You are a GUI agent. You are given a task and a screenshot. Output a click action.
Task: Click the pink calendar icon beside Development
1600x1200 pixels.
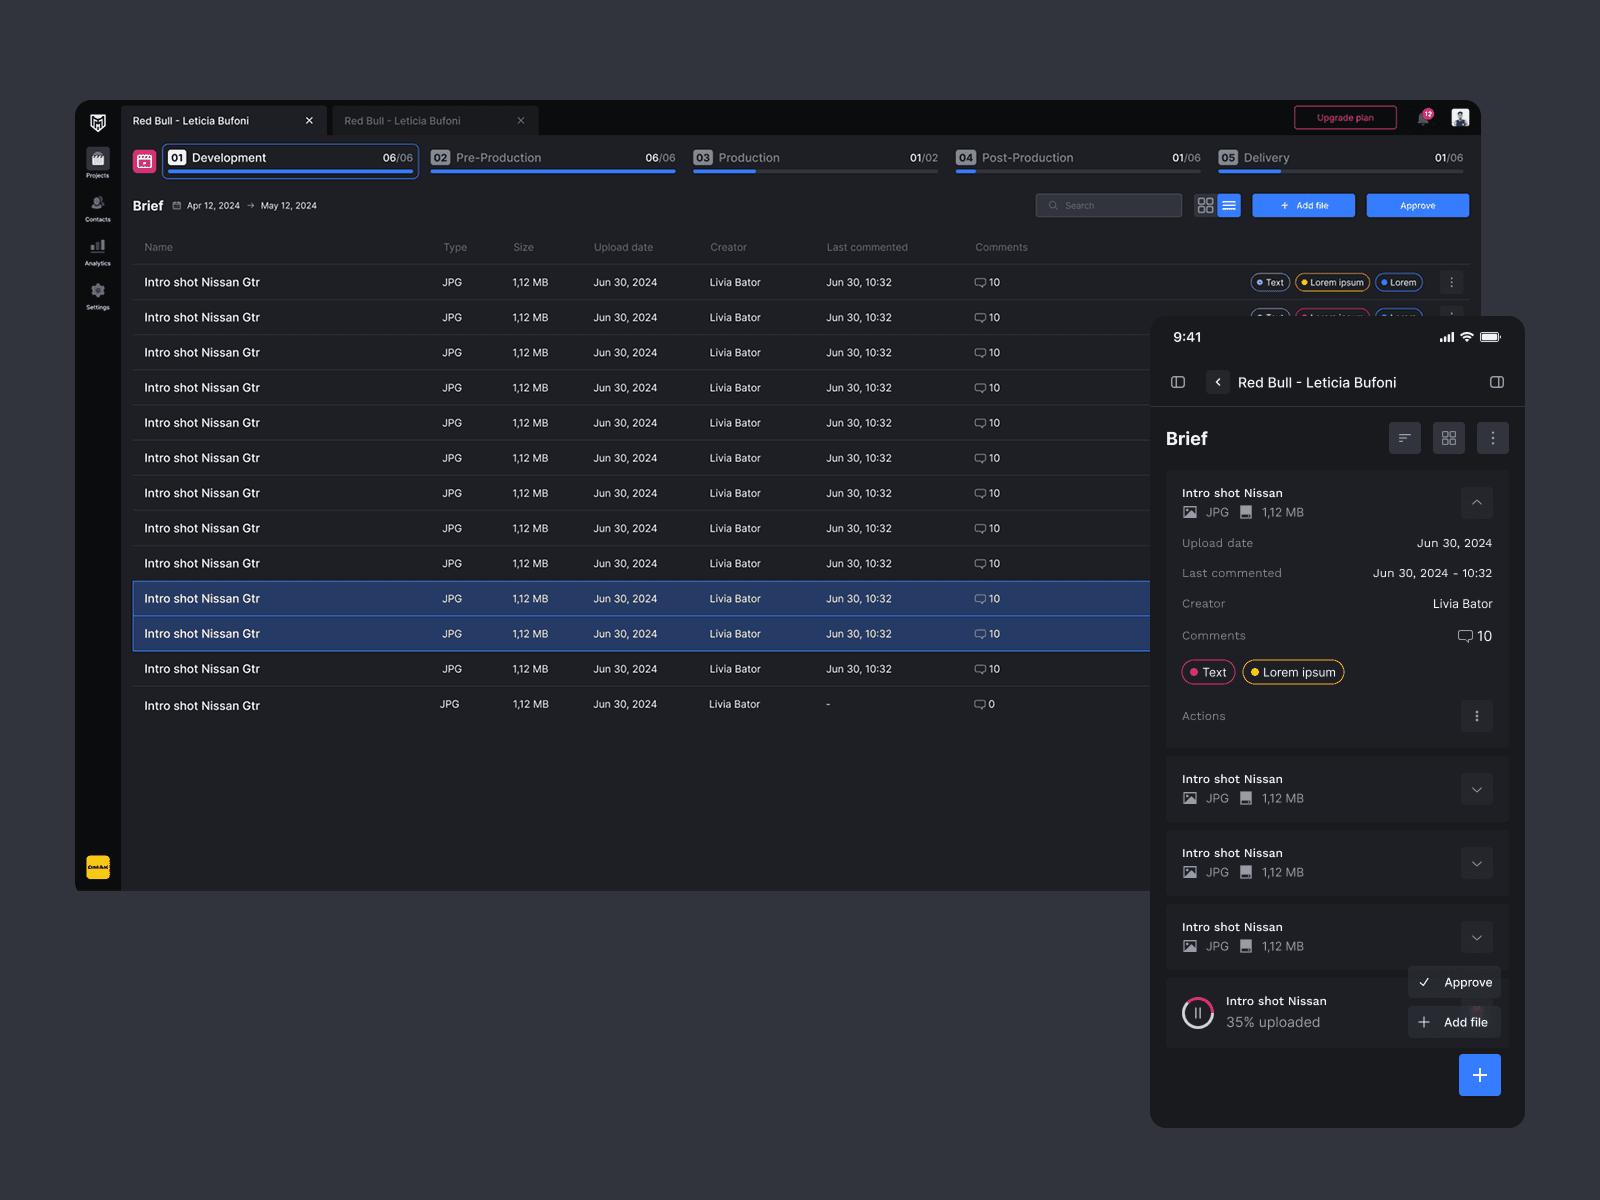tap(145, 160)
